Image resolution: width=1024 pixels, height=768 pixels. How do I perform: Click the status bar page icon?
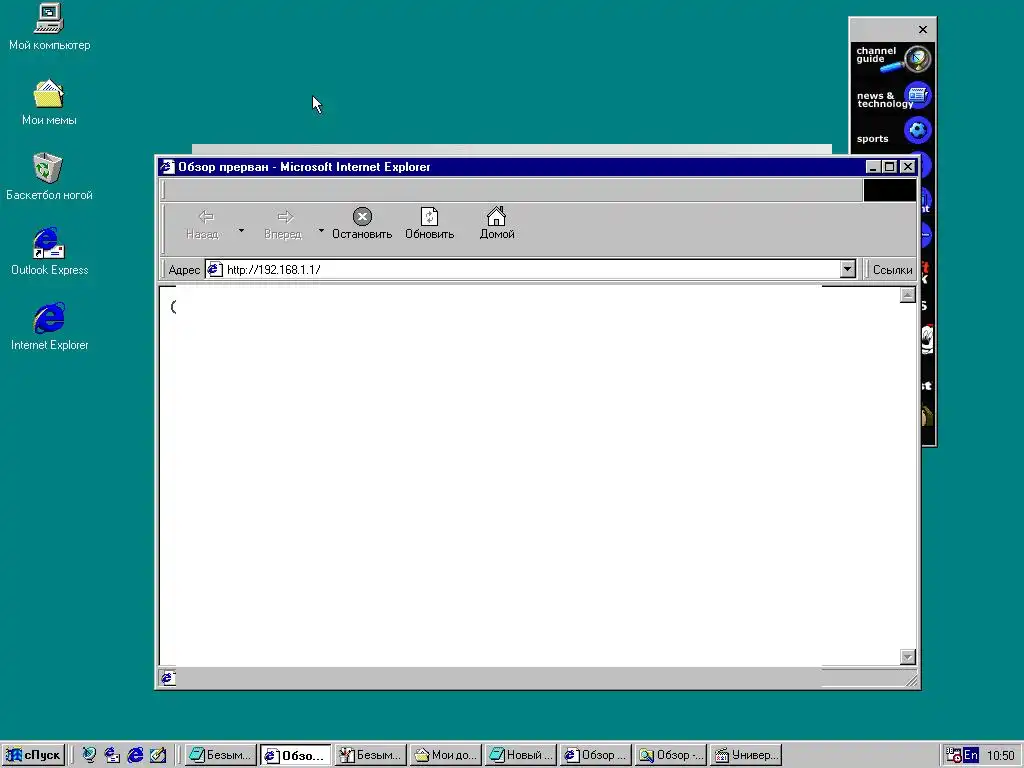tap(168, 678)
